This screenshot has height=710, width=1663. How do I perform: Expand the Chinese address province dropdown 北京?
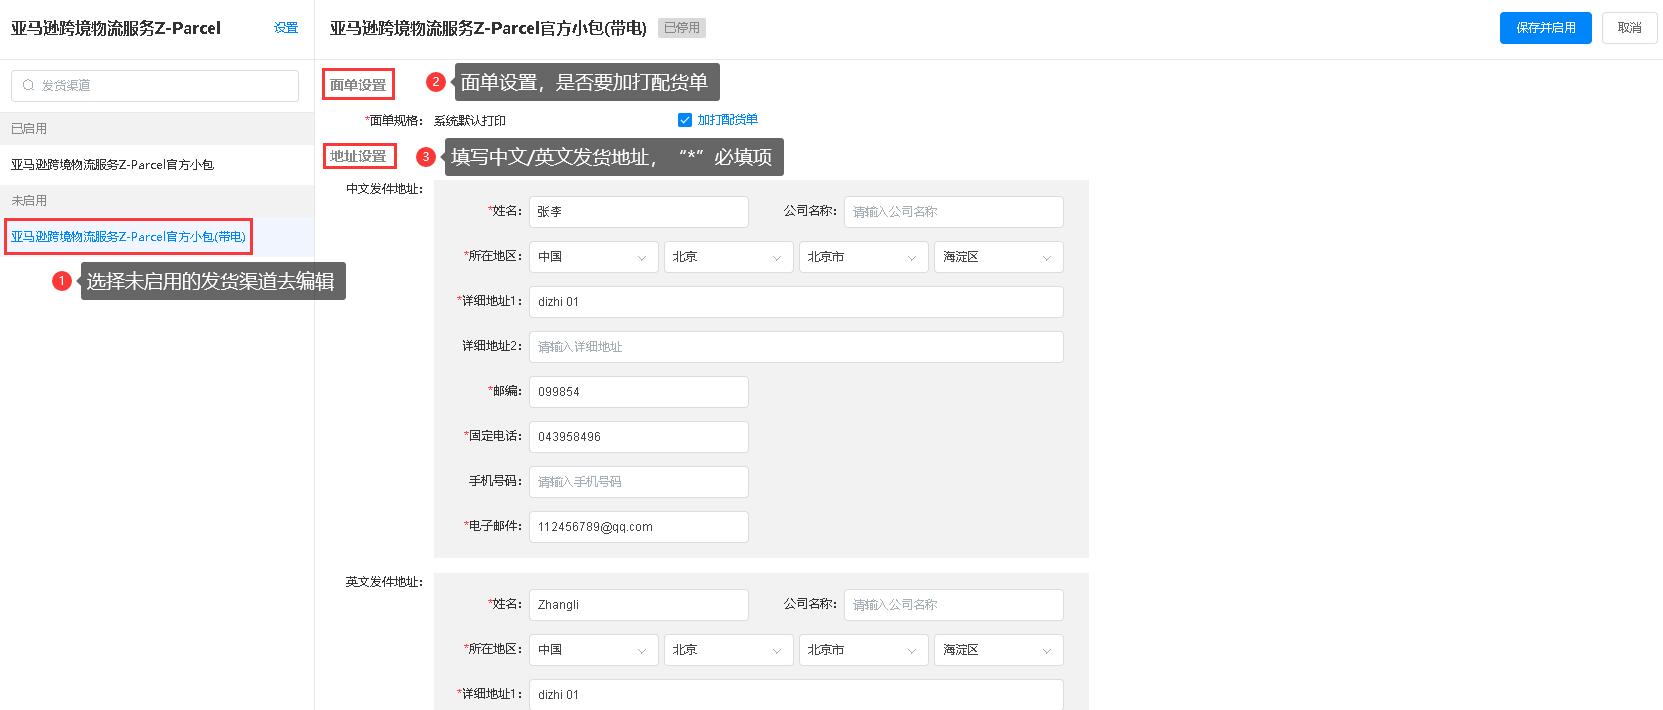tap(727, 257)
